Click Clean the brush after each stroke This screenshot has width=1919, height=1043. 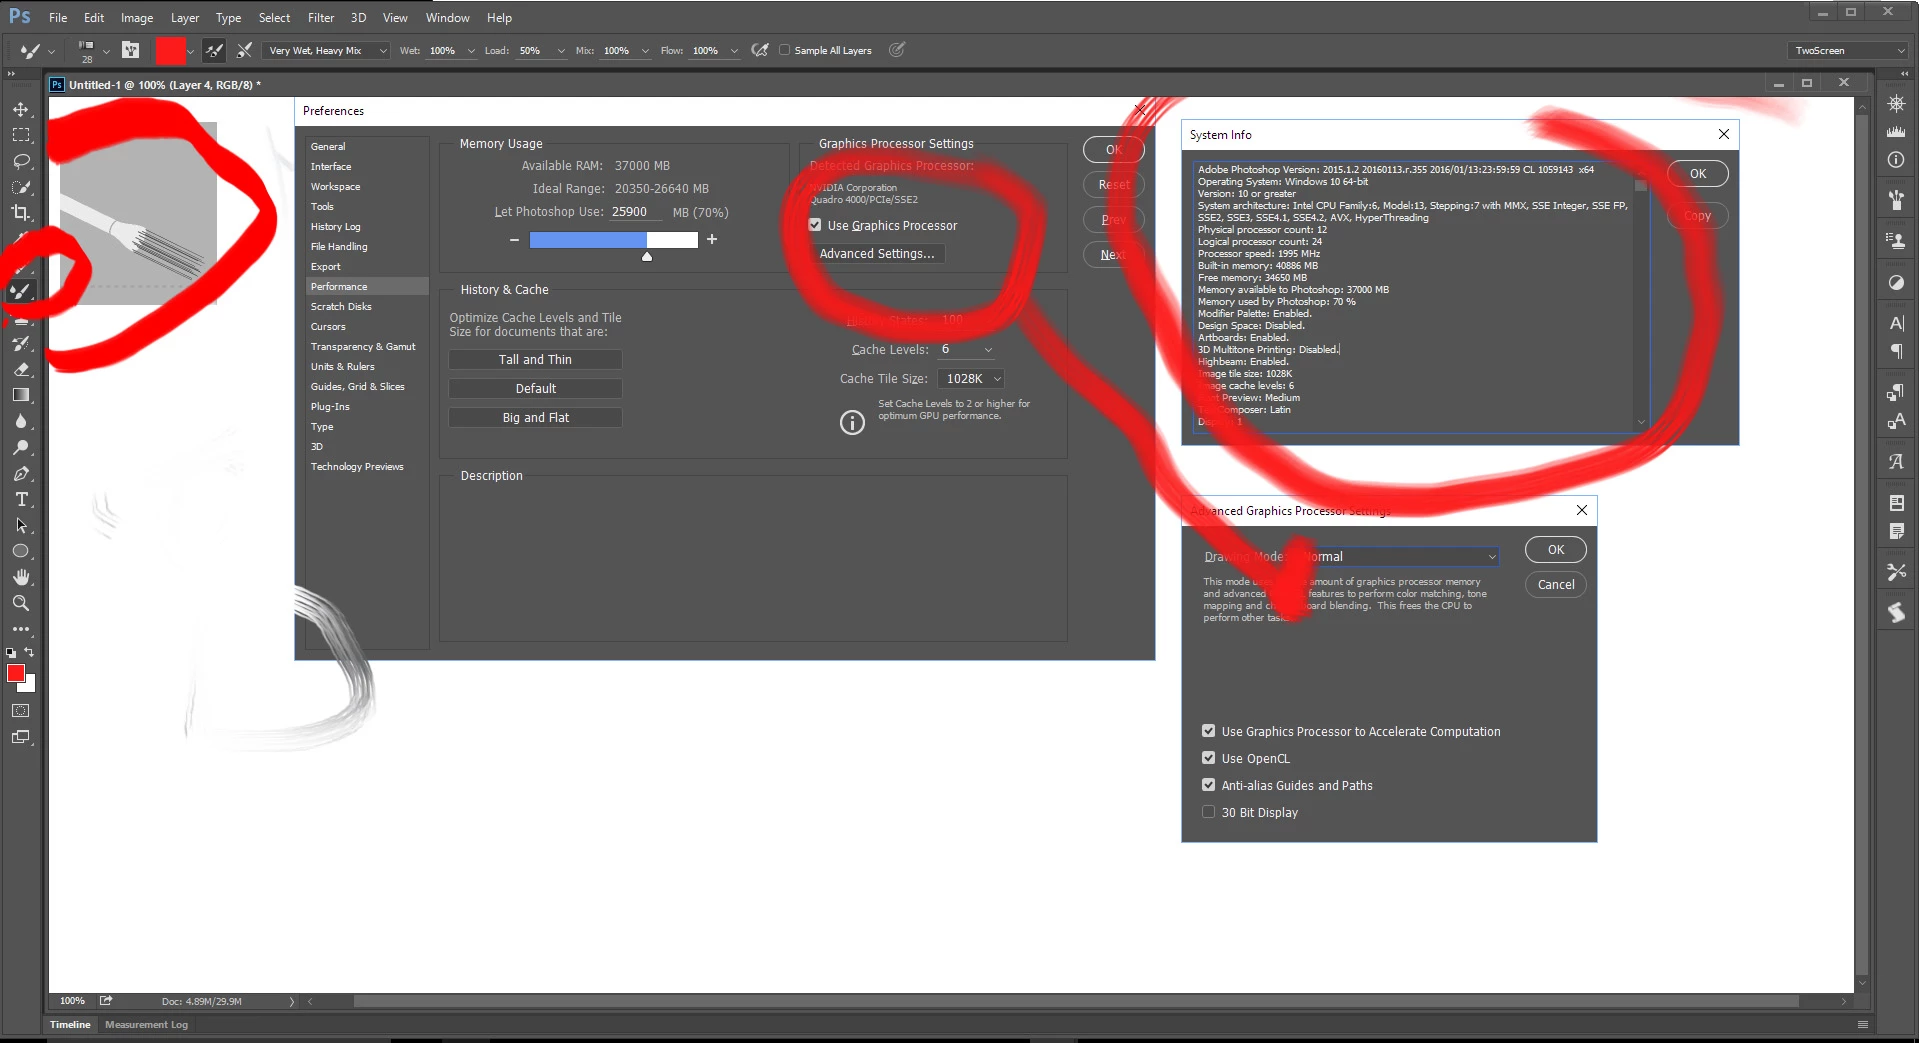pos(244,50)
